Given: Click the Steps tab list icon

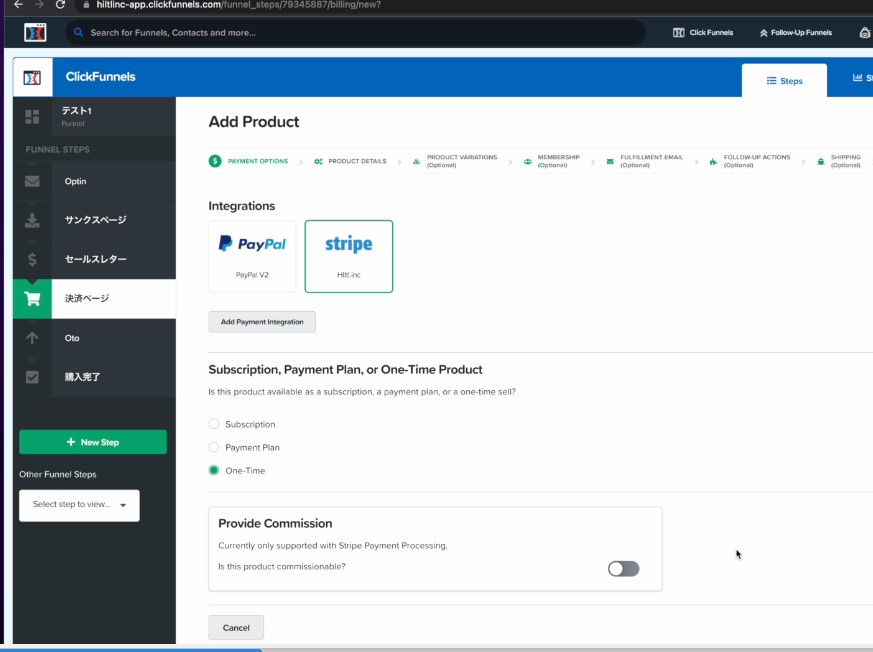Looking at the screenshot, I should 772,81.
